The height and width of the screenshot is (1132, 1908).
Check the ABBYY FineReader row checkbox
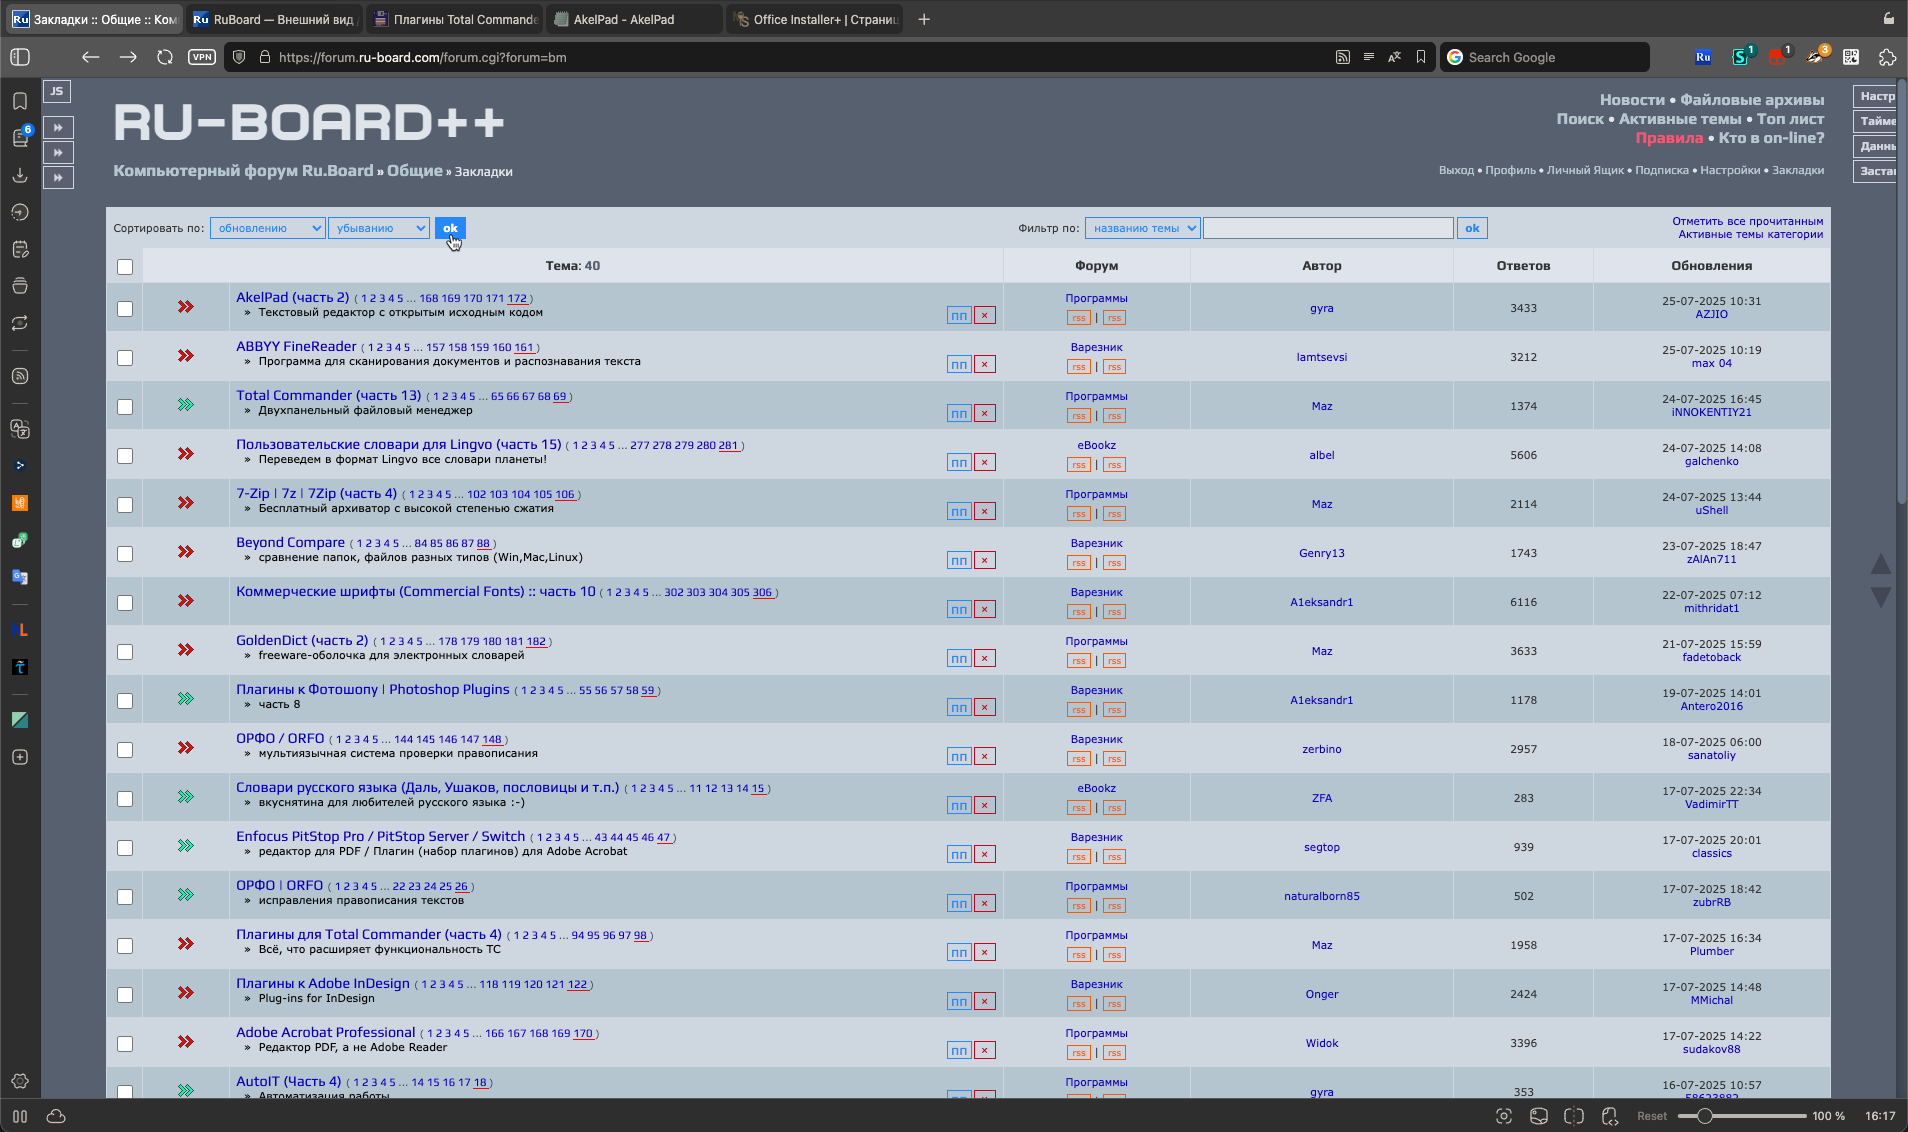(125, 358)
